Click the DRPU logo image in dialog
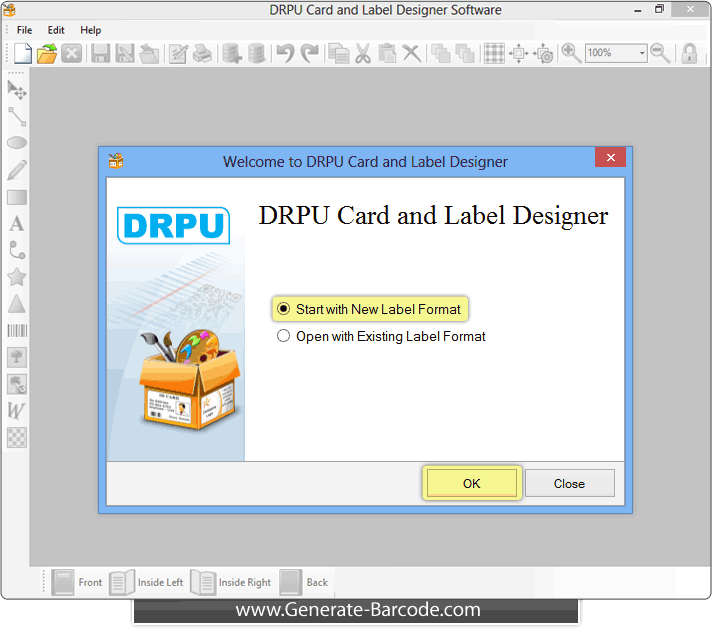Viewport: 712px width, 629px height. click(x=173, y=225)
